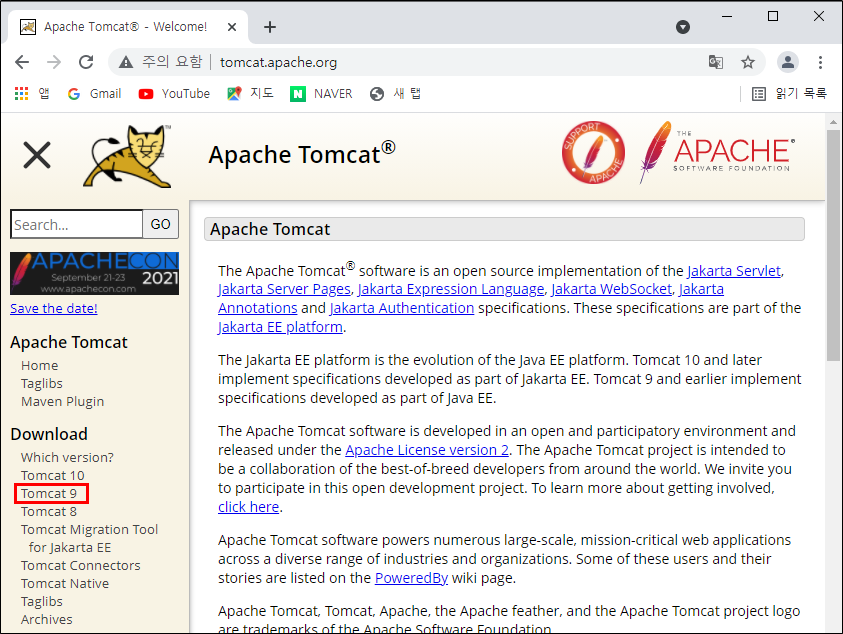Open the Chrome profile avatar

click(788, 62)
